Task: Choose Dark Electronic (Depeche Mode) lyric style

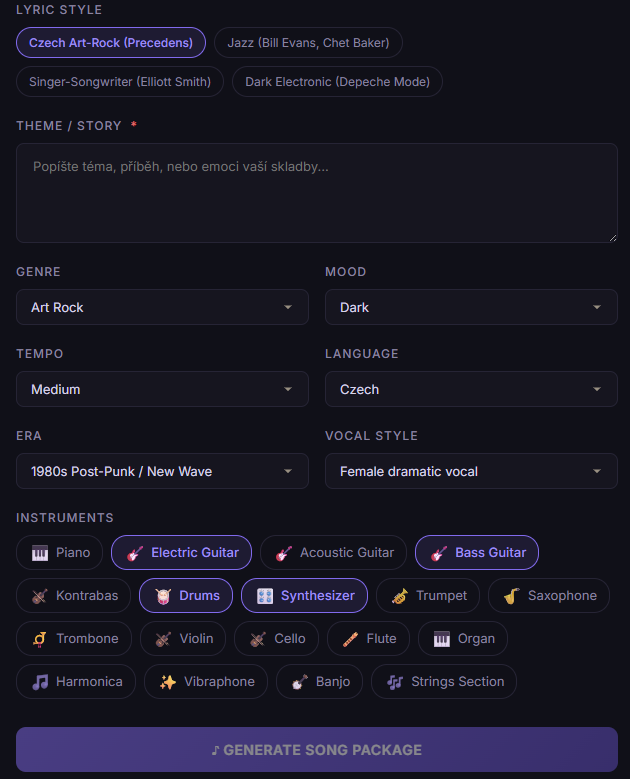Action: tap(337, 82)
